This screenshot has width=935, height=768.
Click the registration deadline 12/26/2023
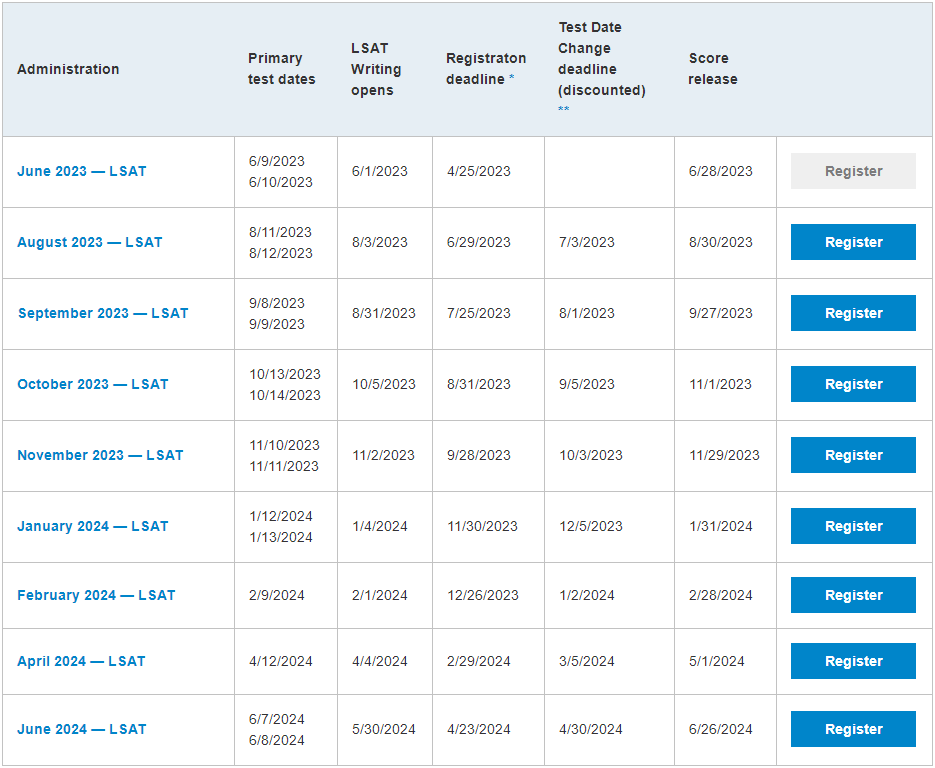point(483,595)
